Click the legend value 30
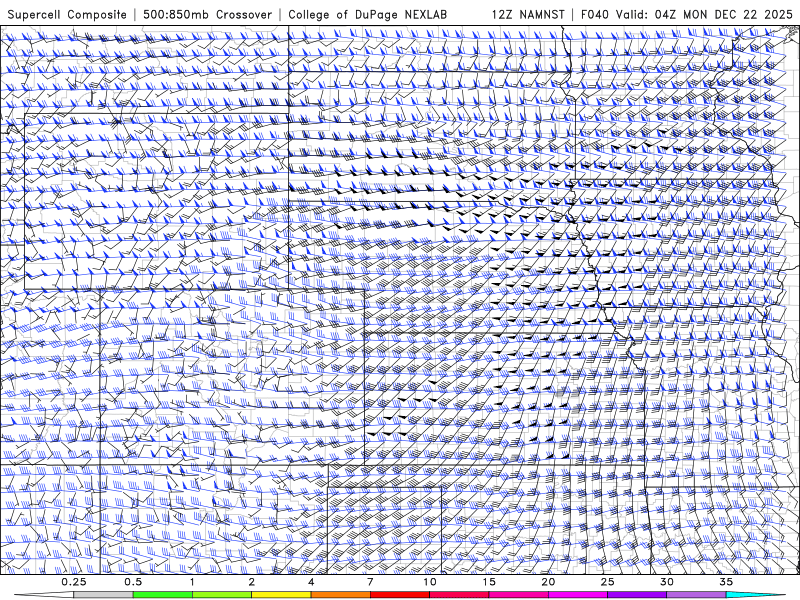Image resolution: width=800 pixels, height=600 pixels. pyautogui.click(x=666, y=582)
